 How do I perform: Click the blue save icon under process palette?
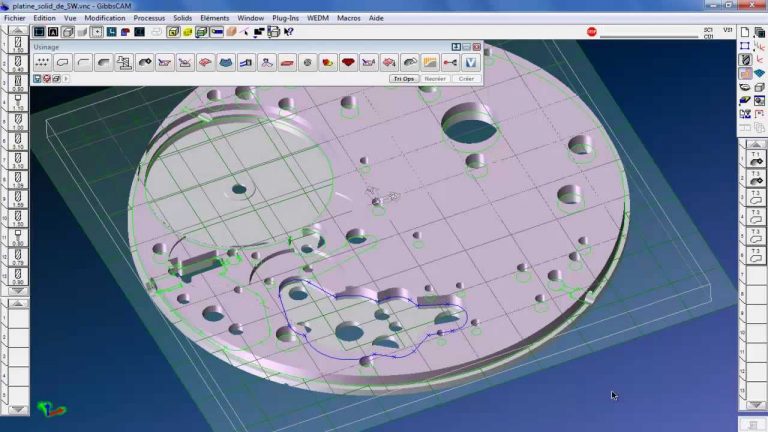point(37,79)
